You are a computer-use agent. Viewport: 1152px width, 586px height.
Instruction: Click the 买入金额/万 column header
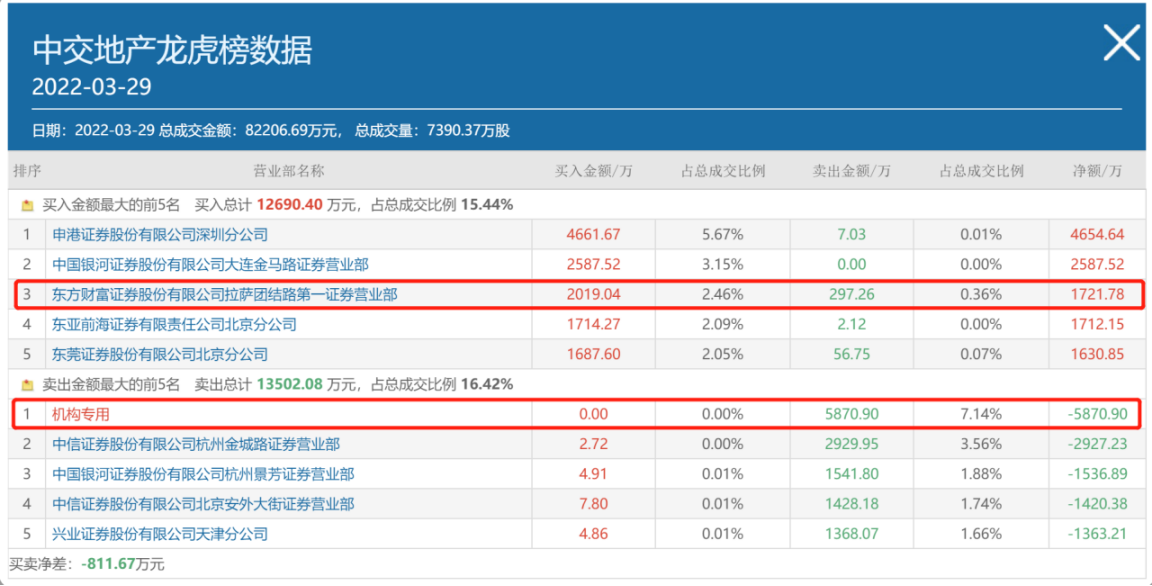[x=594, y=170]
